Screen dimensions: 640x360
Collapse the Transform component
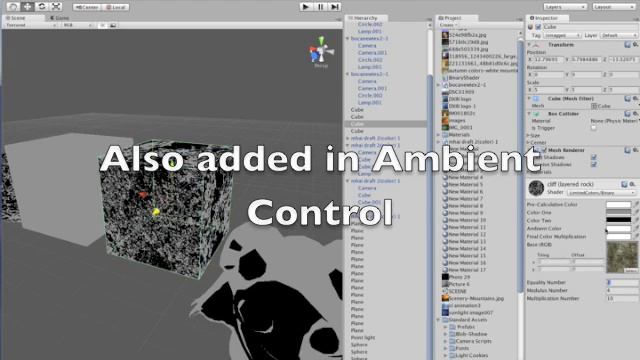529,44
